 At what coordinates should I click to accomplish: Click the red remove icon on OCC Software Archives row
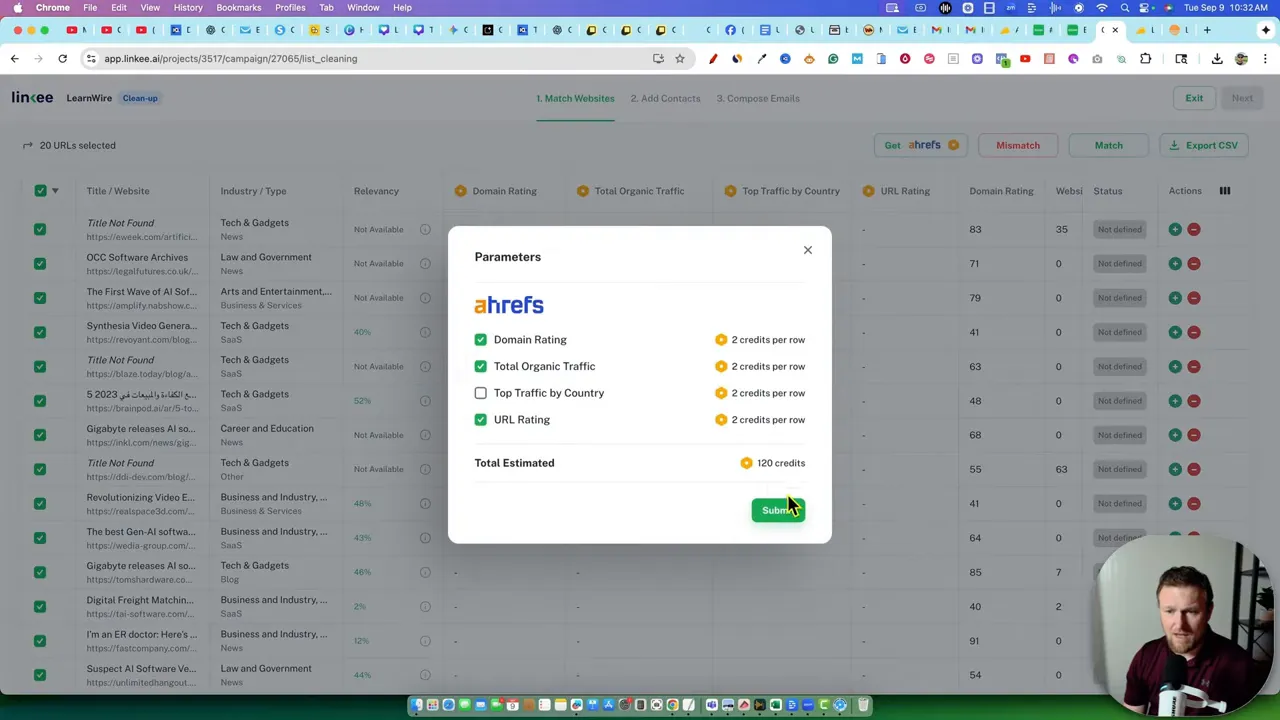[1195, 263]
